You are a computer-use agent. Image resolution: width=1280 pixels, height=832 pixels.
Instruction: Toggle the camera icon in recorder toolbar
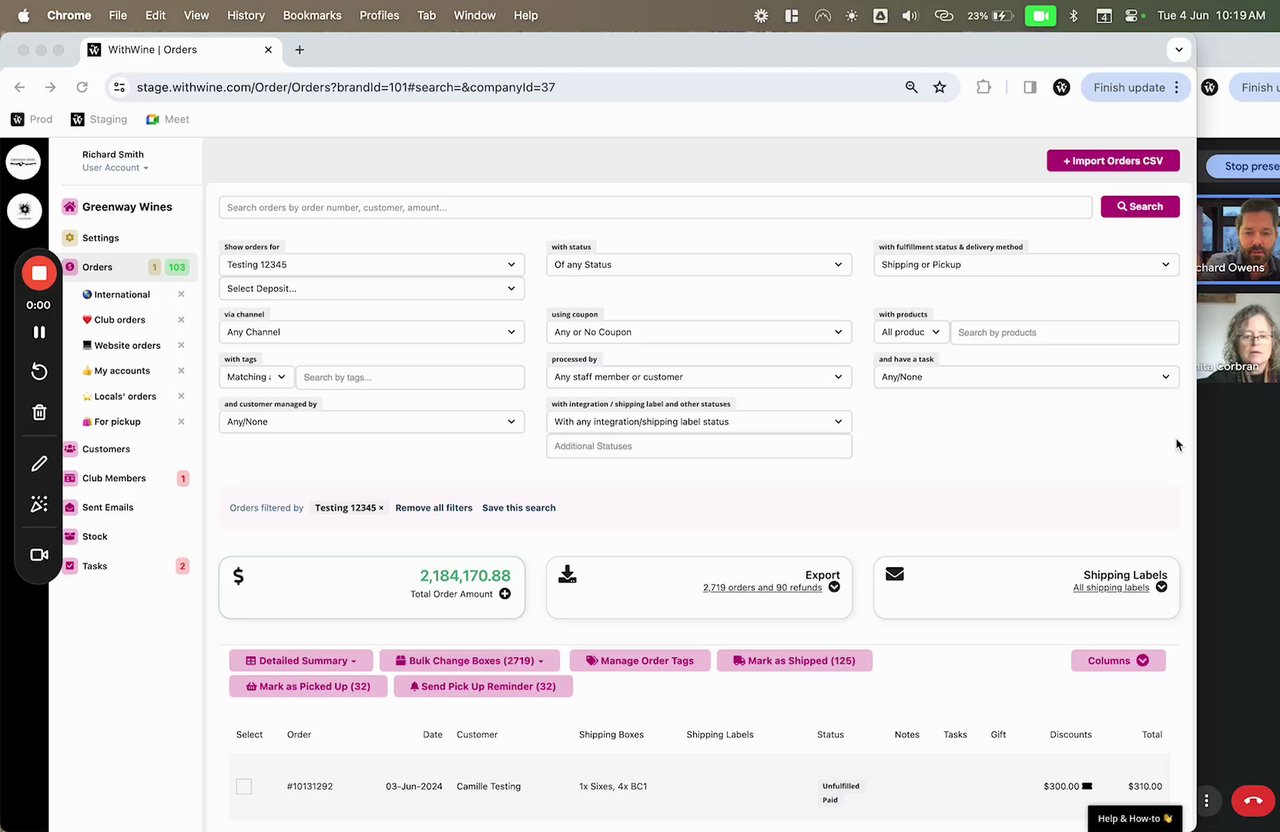39,555
